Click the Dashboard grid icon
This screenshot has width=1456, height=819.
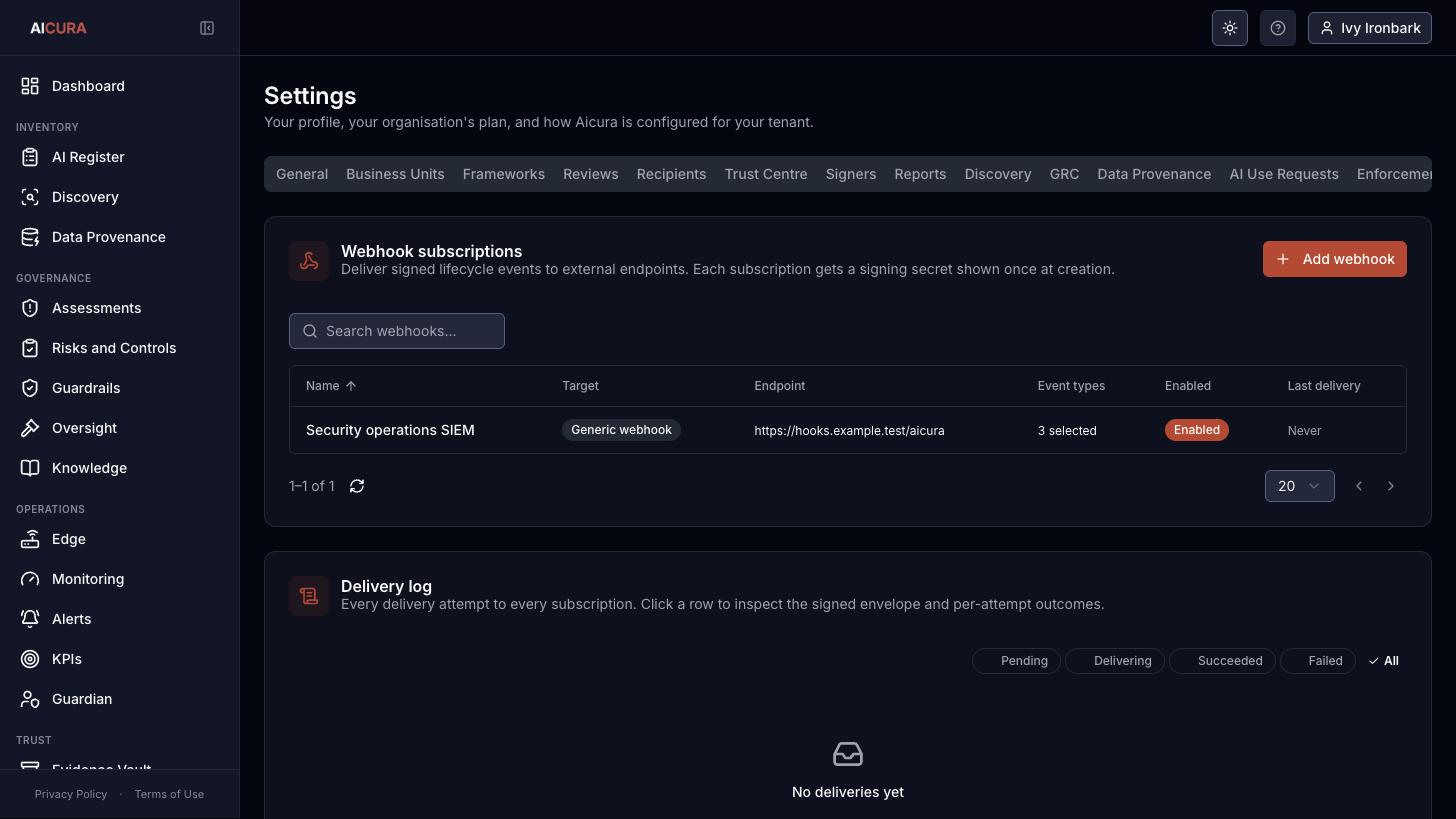[30, 86]
